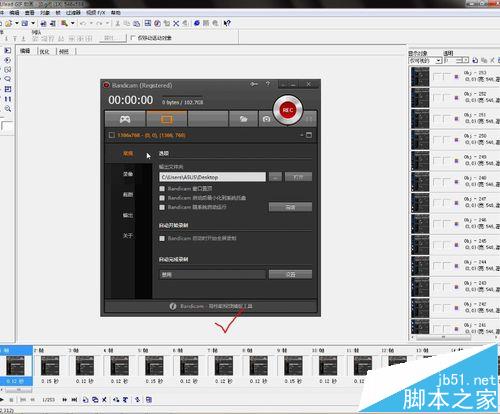Switch to the 优化 tab
Screen dimensions: 500x414
coord(44,52)
